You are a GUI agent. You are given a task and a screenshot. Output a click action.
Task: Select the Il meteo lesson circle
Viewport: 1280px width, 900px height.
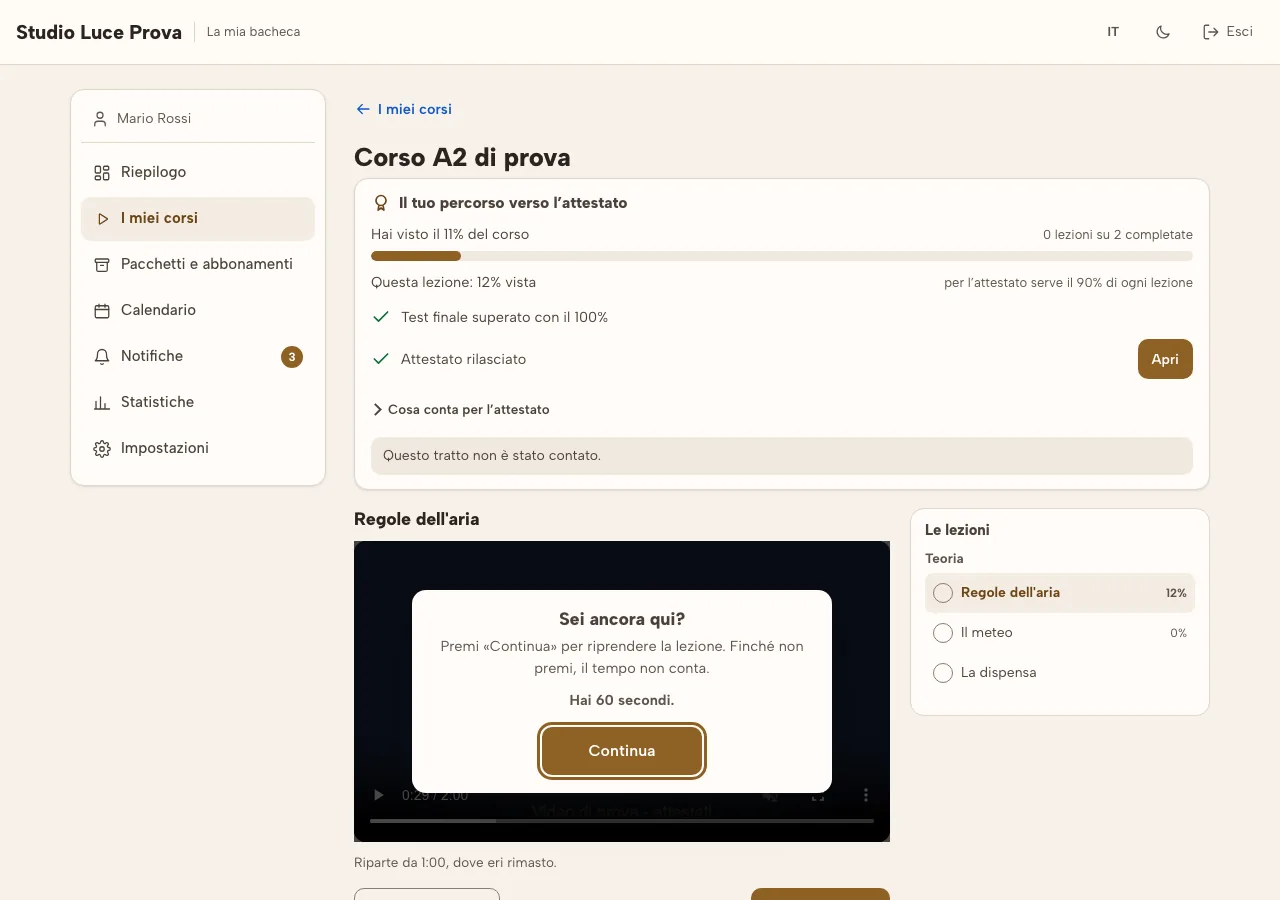(x=942, y=633)
